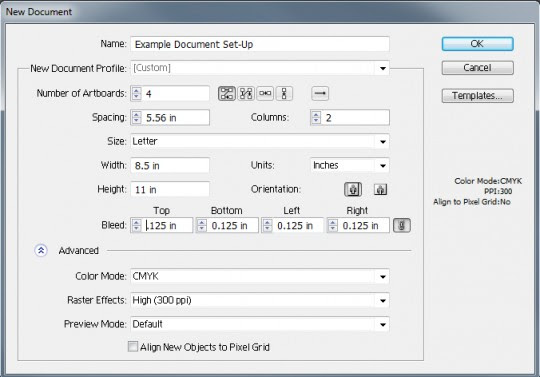Toggle the bleed link chain icon
Viewport: 540px width, 377px height.
(402, 226)
